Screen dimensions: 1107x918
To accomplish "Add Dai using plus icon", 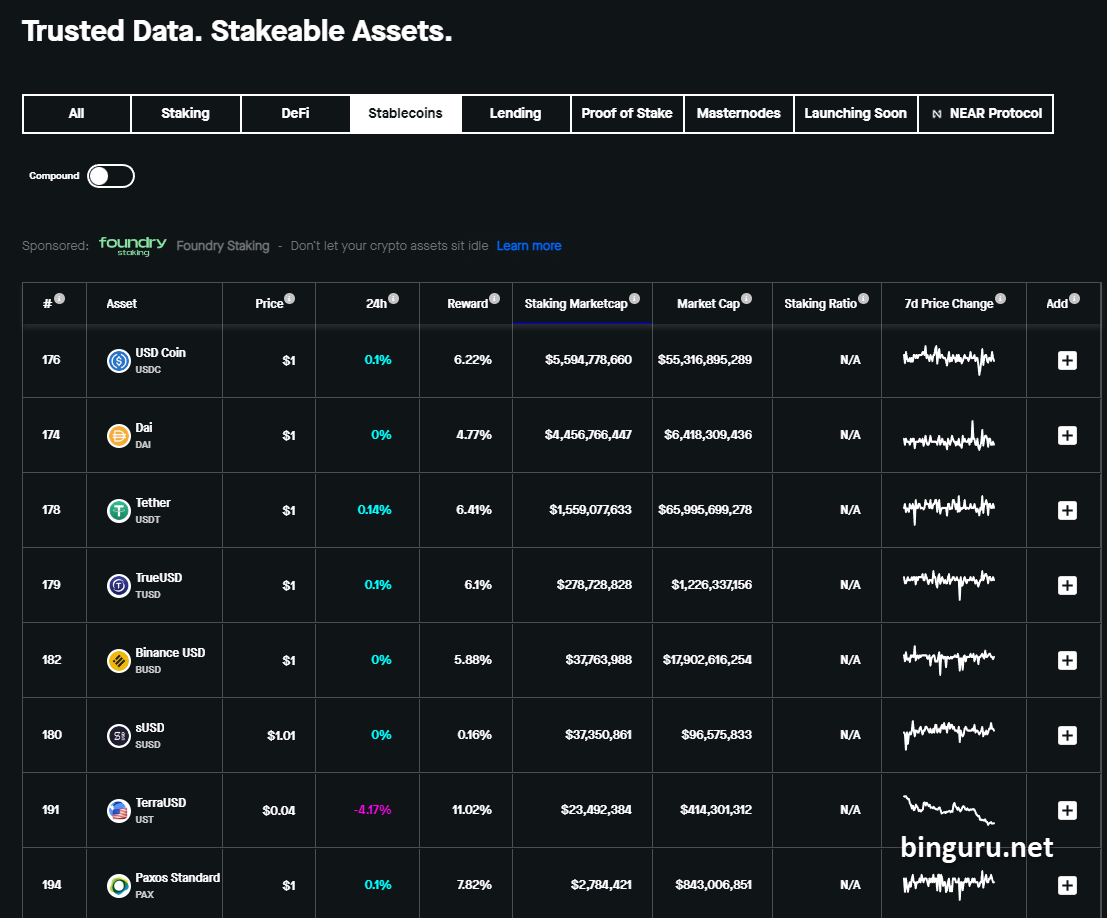I will (x=1067, y=435).
